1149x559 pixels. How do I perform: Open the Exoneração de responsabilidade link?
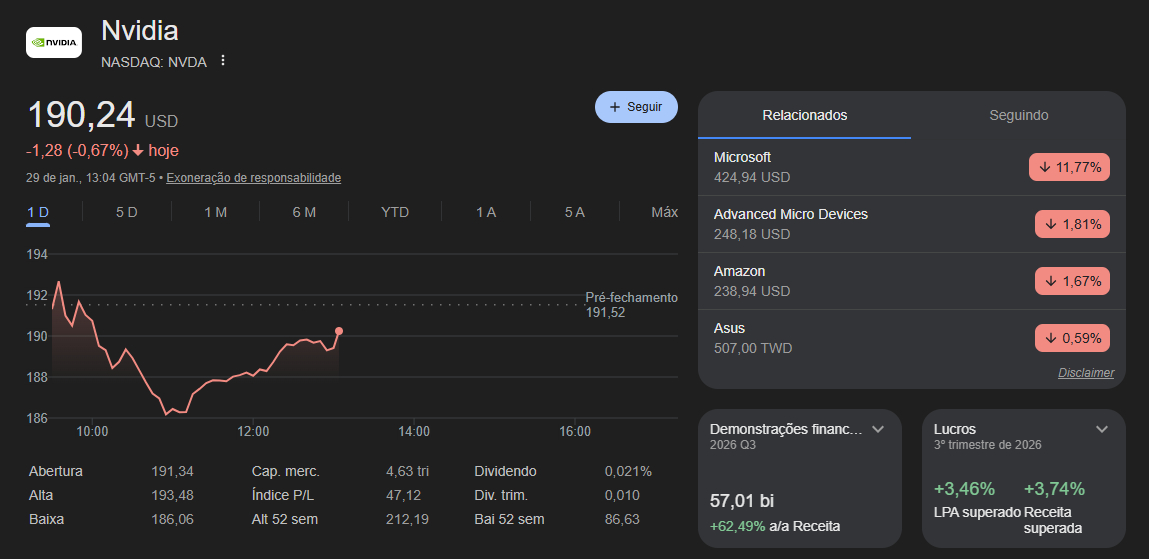[253, 178]
